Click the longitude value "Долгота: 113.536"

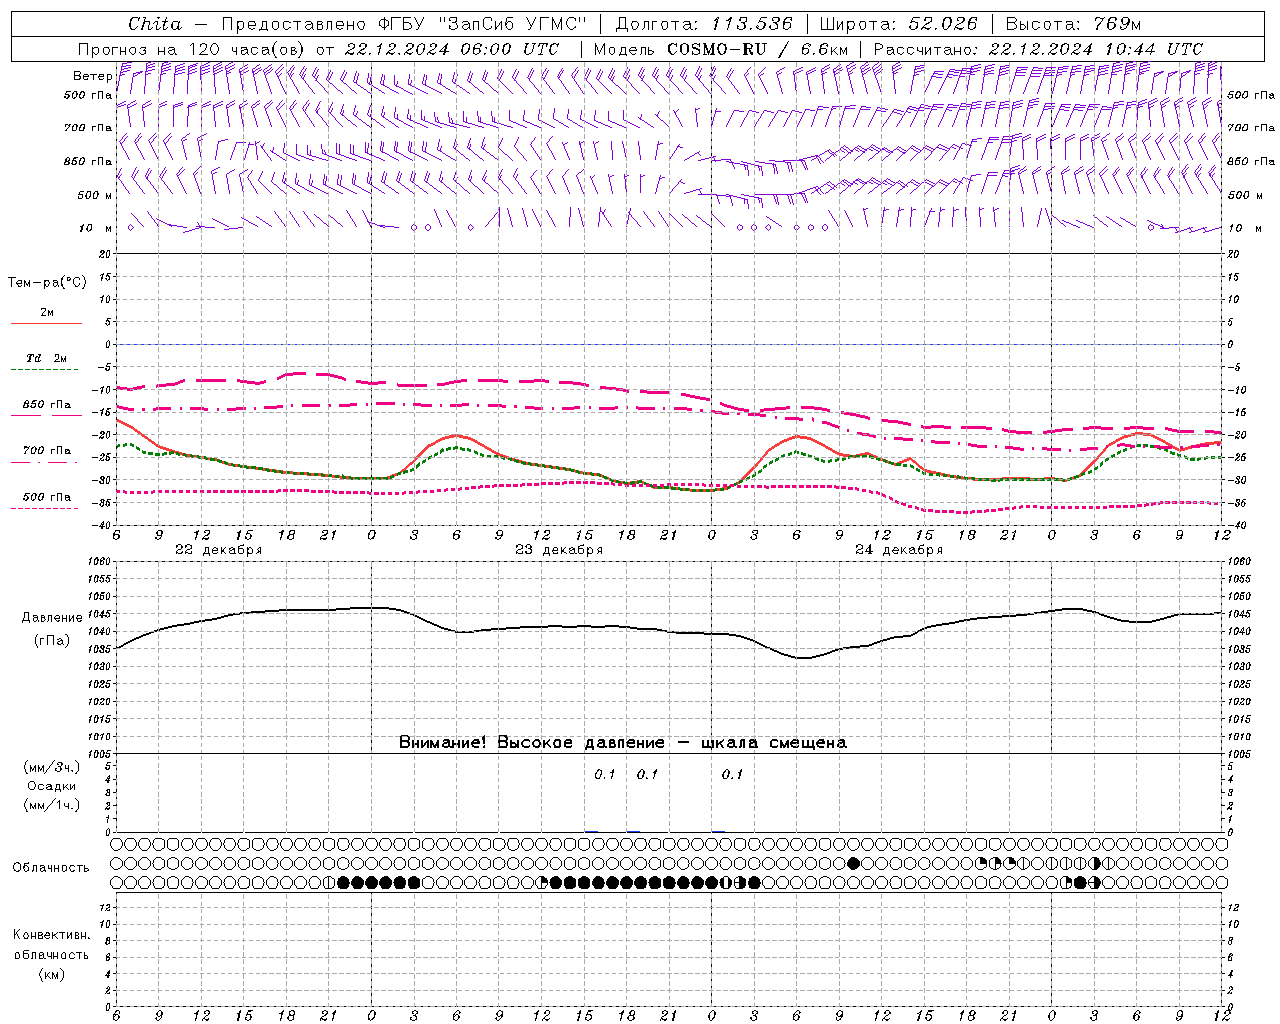coord(704,24)
